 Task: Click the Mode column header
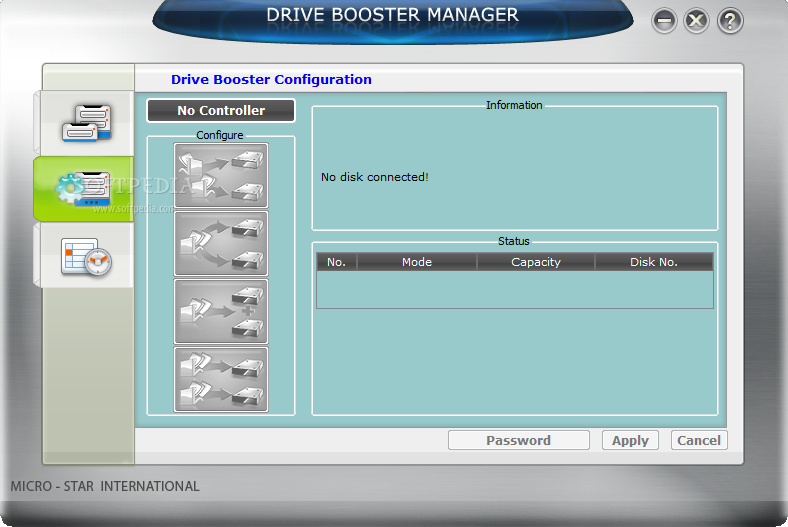pyautogui.click(x=417, y=262)
